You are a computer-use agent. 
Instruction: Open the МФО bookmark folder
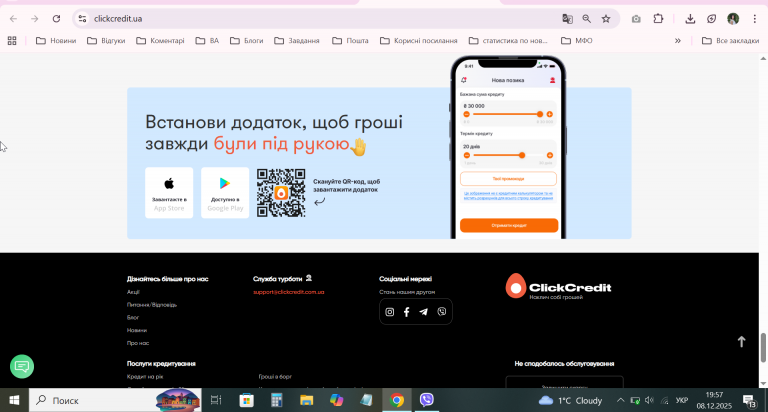pos(576,41)
